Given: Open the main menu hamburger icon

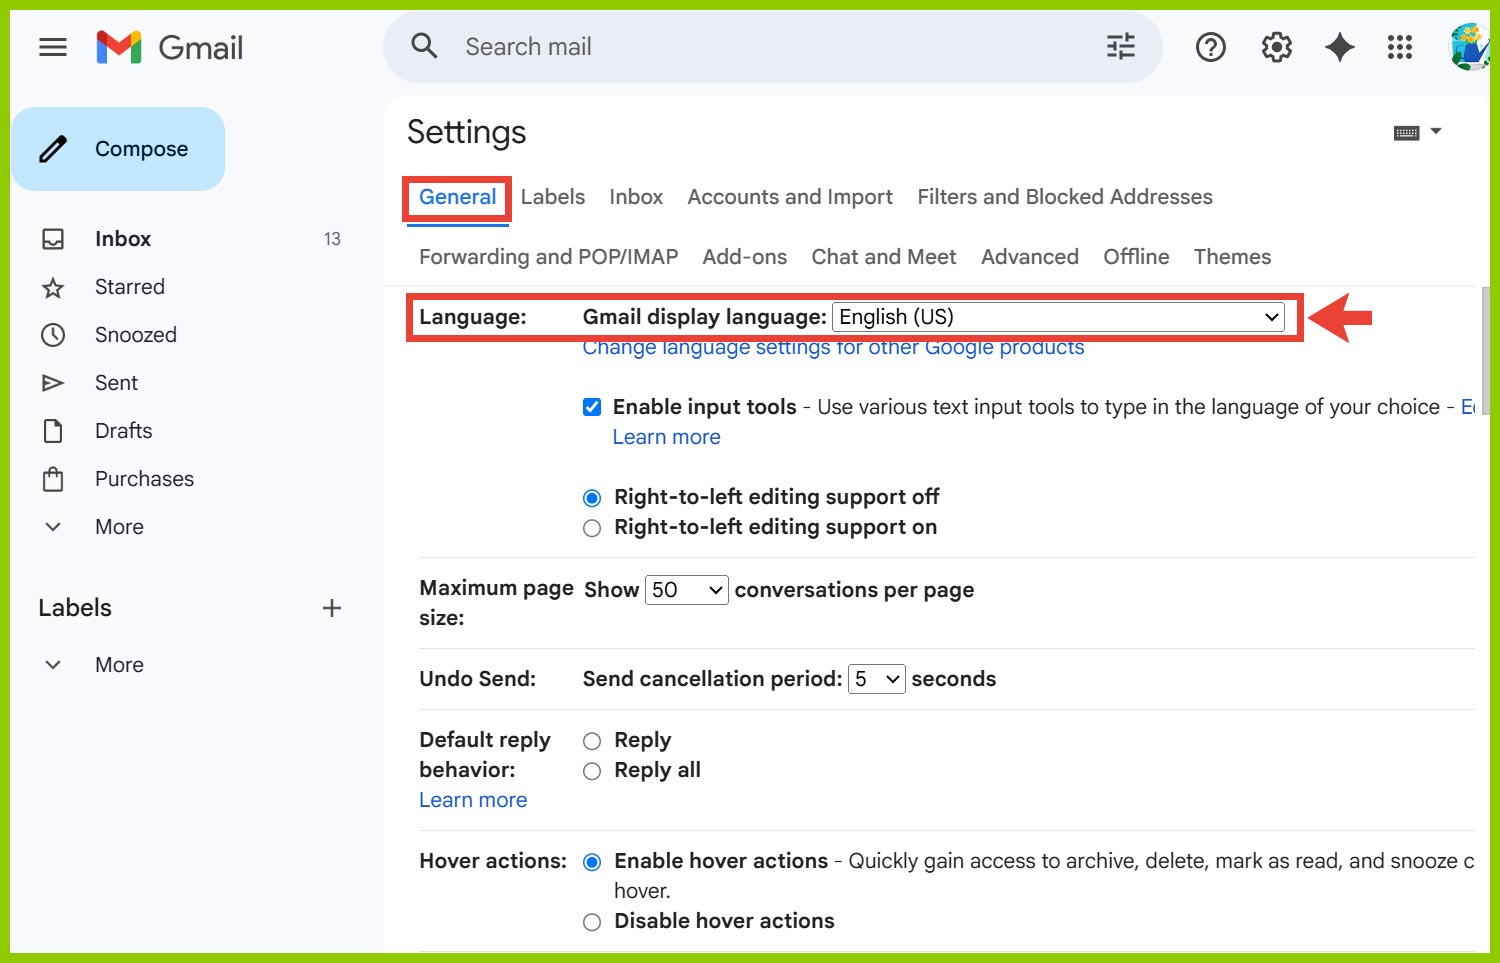Looking at the screenshot, I should (53, 47).
